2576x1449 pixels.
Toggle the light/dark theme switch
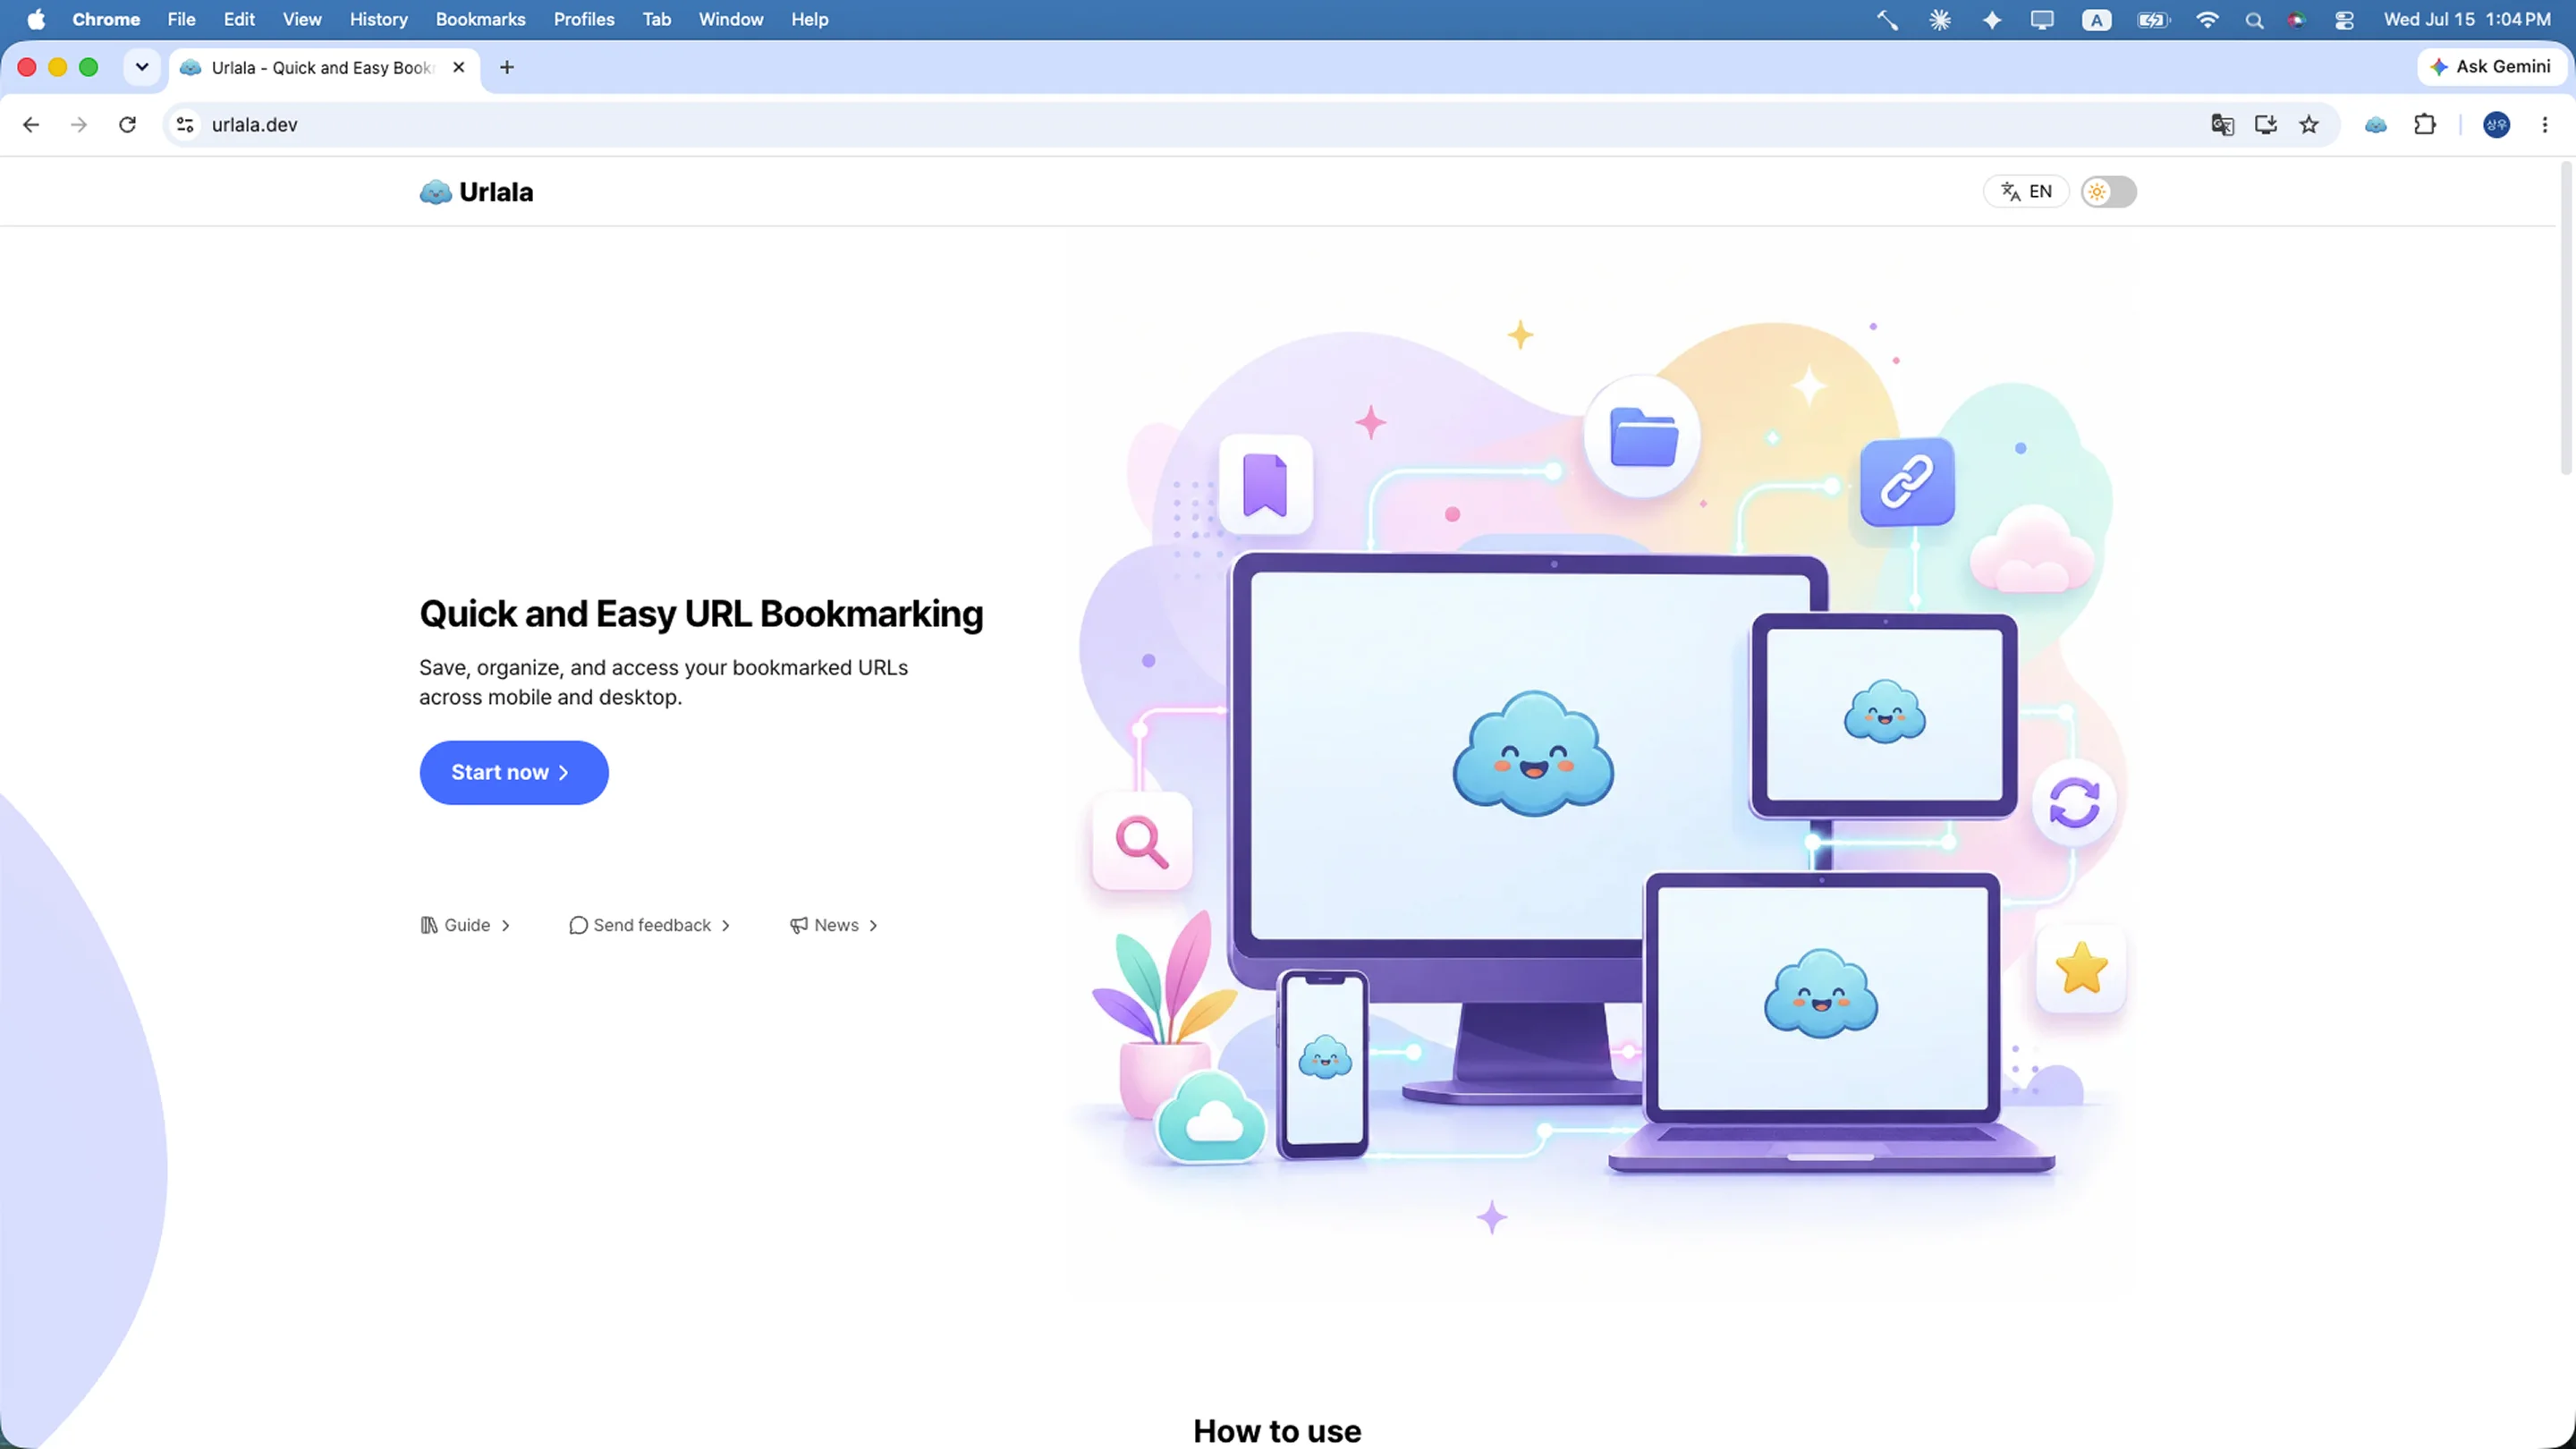(x=2108, y=192)
